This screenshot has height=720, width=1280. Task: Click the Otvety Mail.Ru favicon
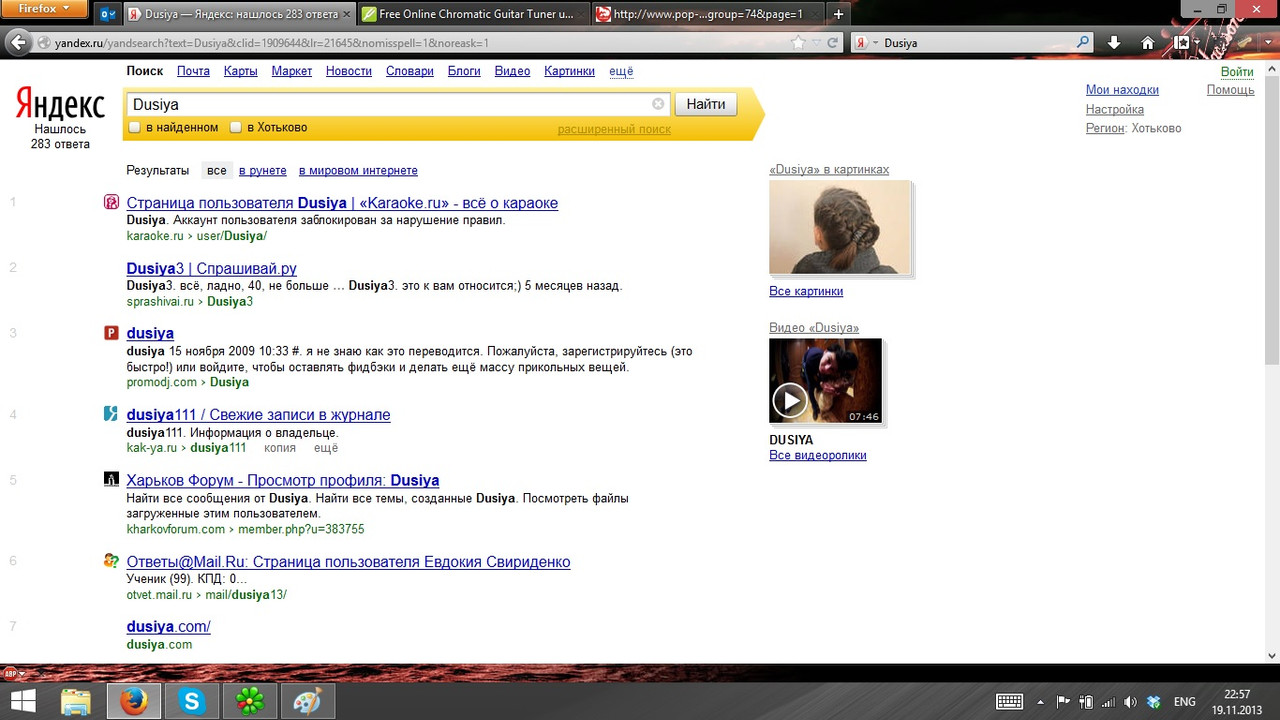112,561
